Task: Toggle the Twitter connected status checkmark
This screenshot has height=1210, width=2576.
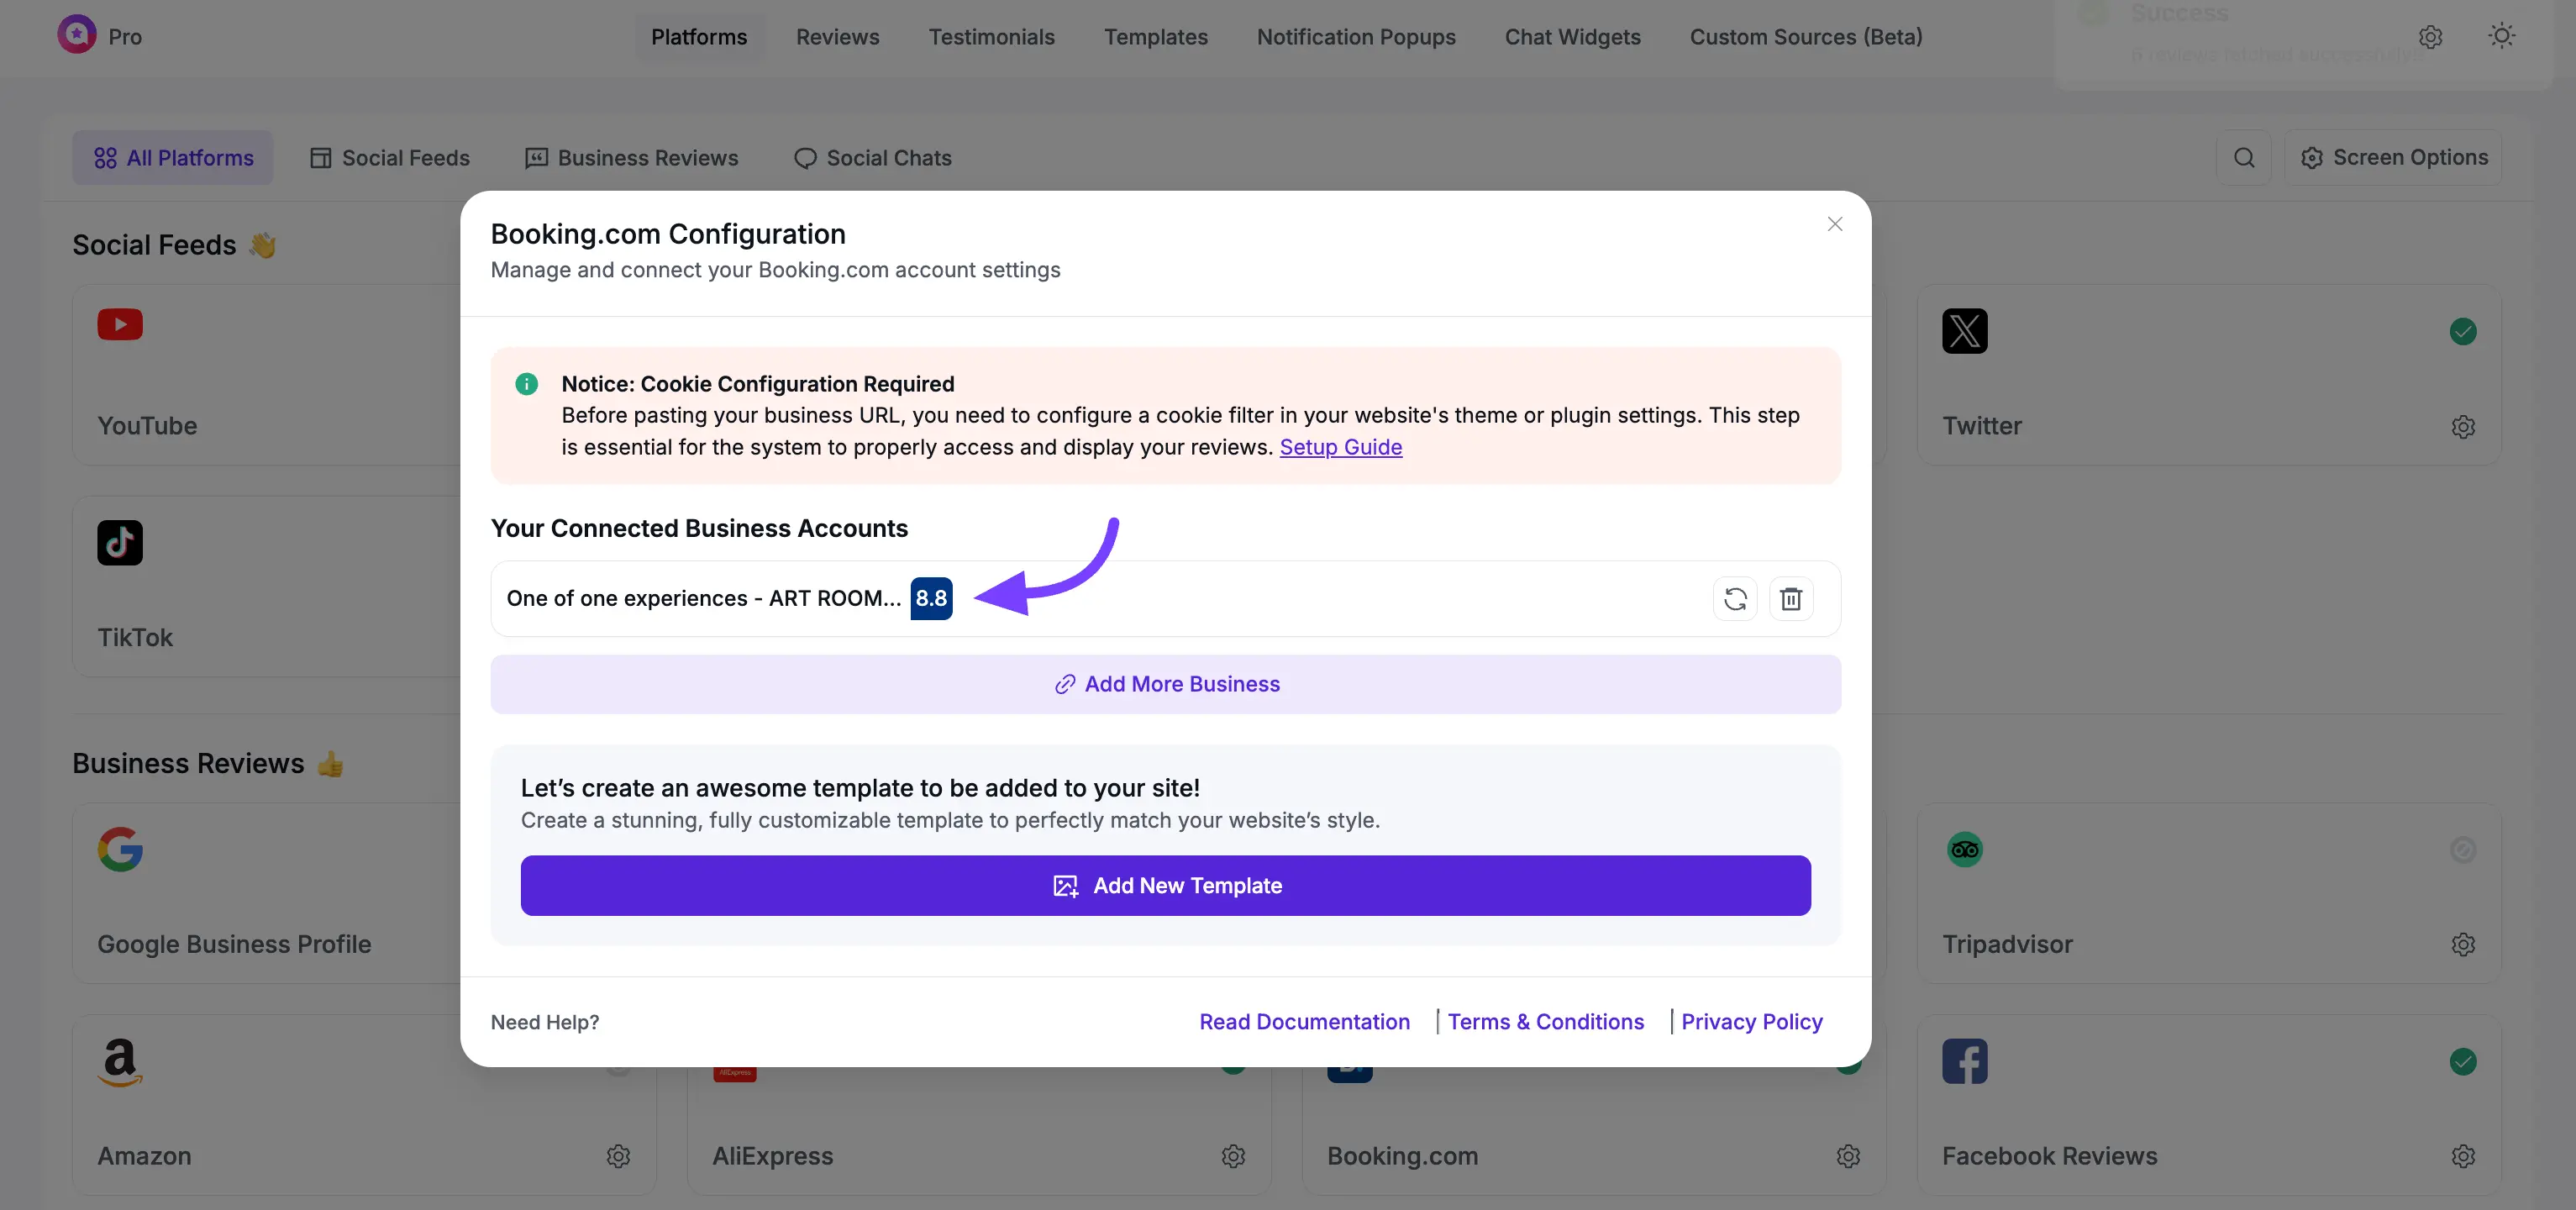Action: coord(2463,331)
